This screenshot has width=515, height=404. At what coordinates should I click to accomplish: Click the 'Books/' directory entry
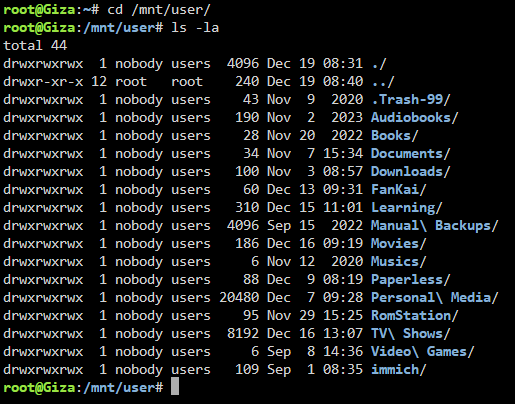pyautogui.click(x=395, y=136)
